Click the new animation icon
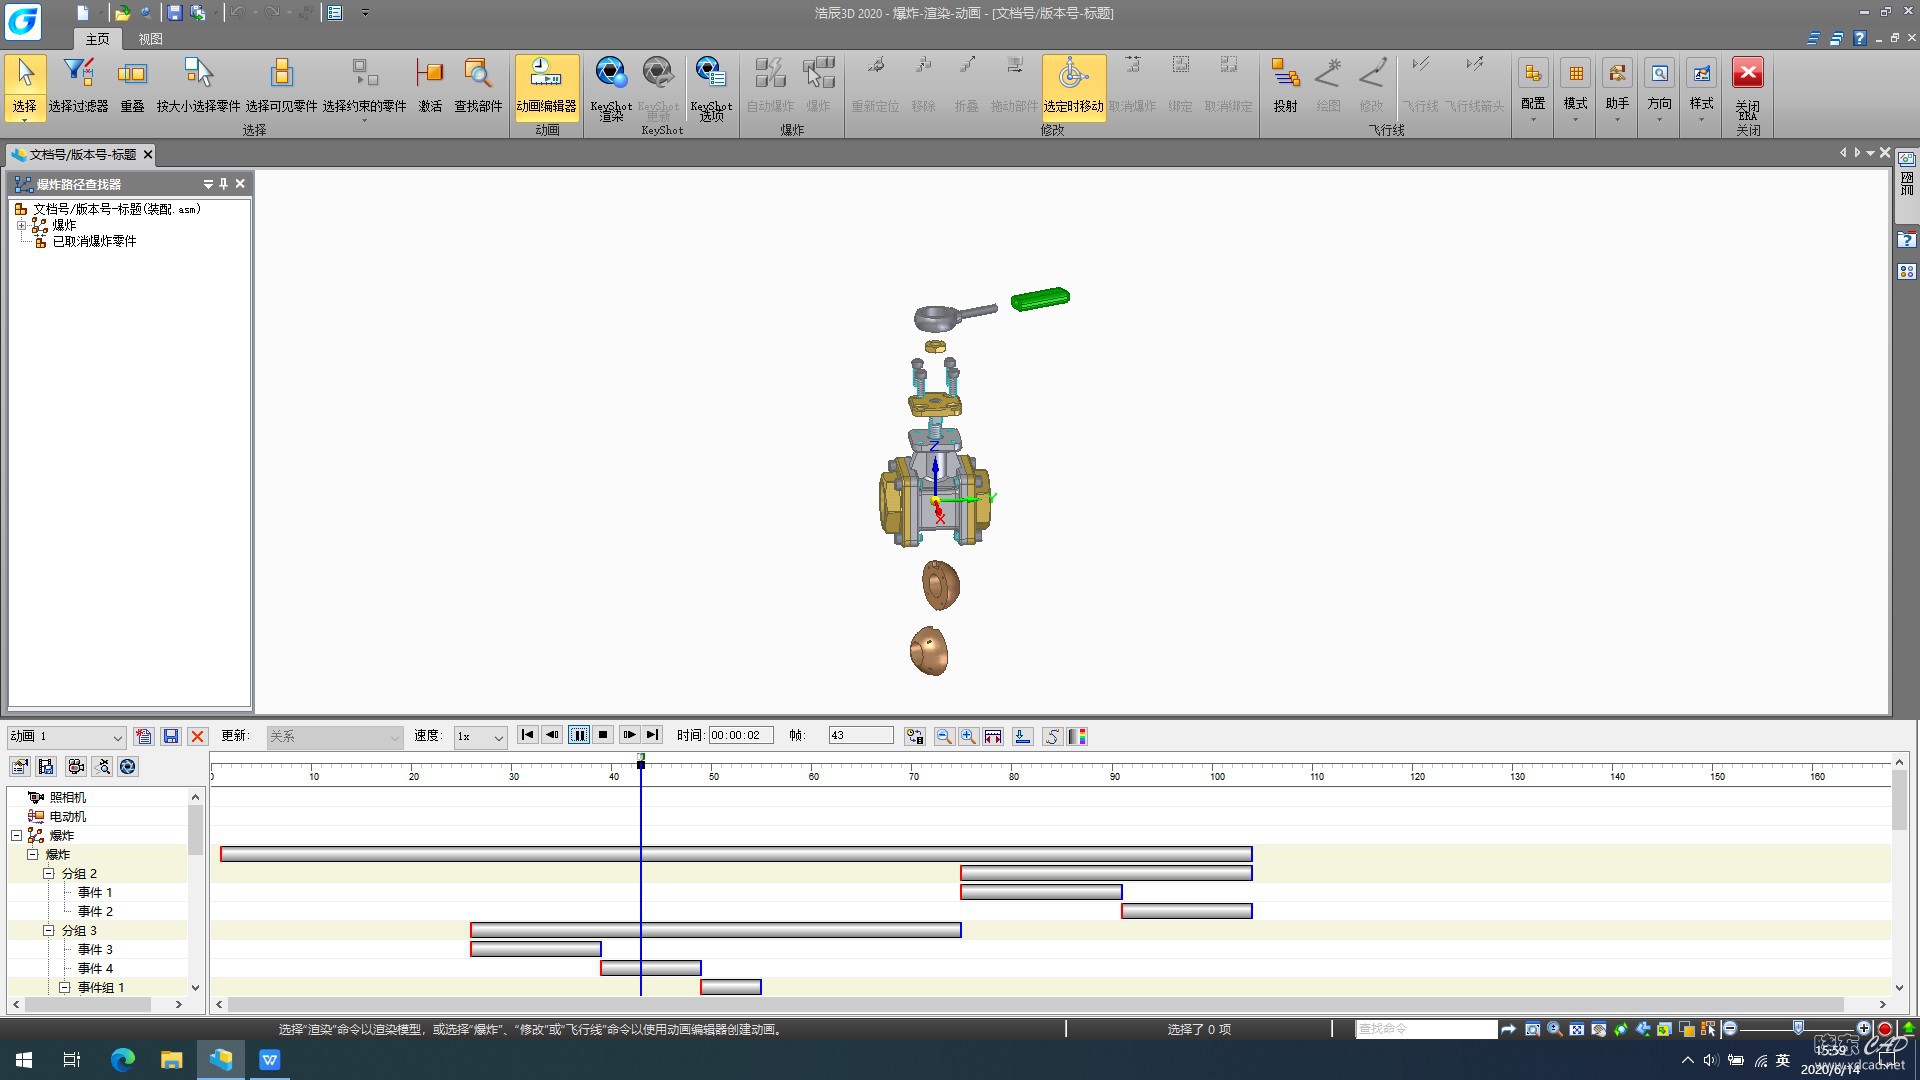The width and height of the screenshot is (1920, 1080). coord(143,736)
